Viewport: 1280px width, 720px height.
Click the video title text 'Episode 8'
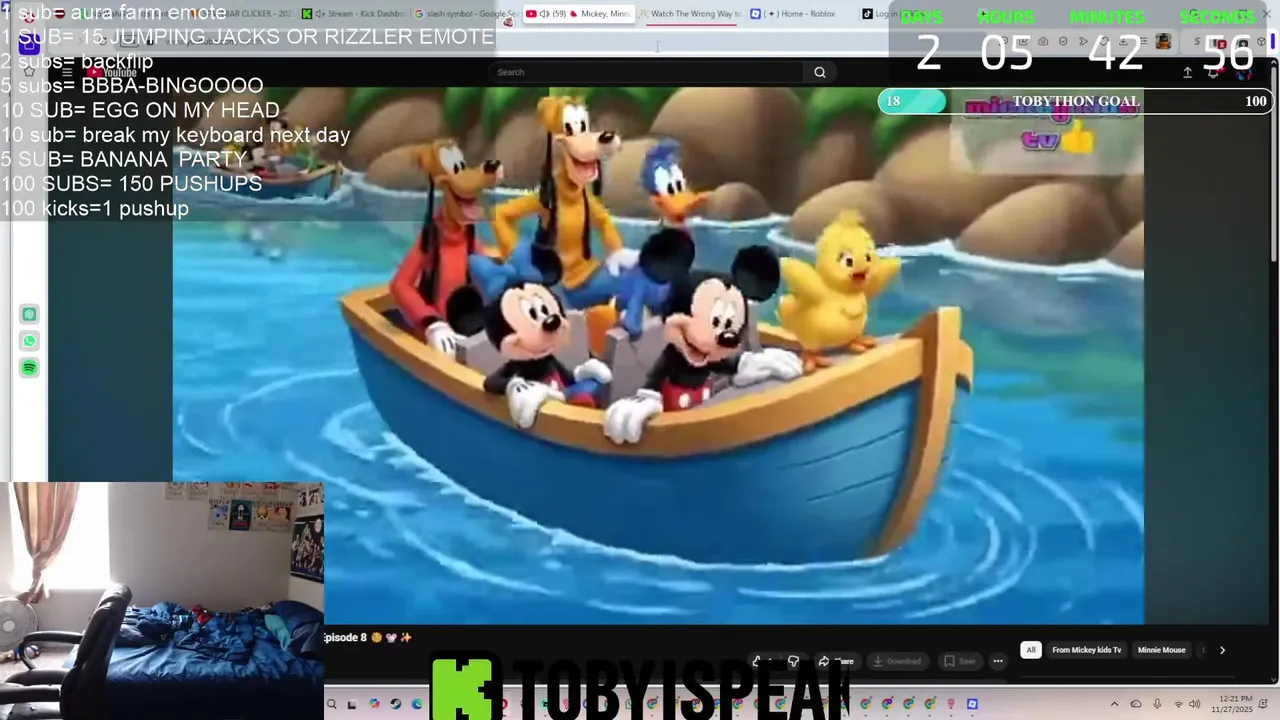tap(346, 637)
